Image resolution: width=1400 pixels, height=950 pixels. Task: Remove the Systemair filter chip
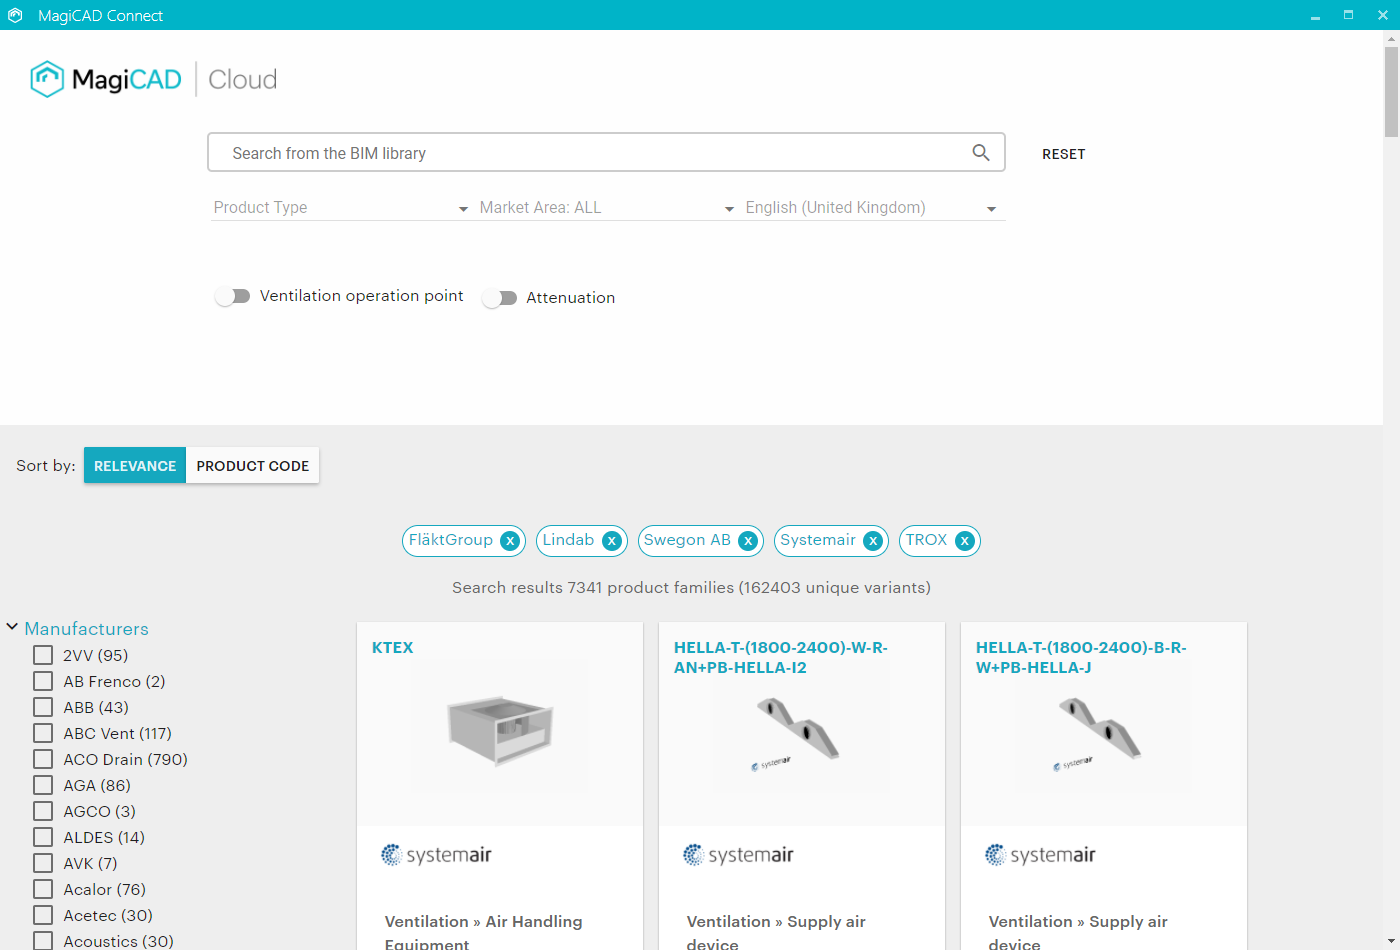(x=873, y=541)
